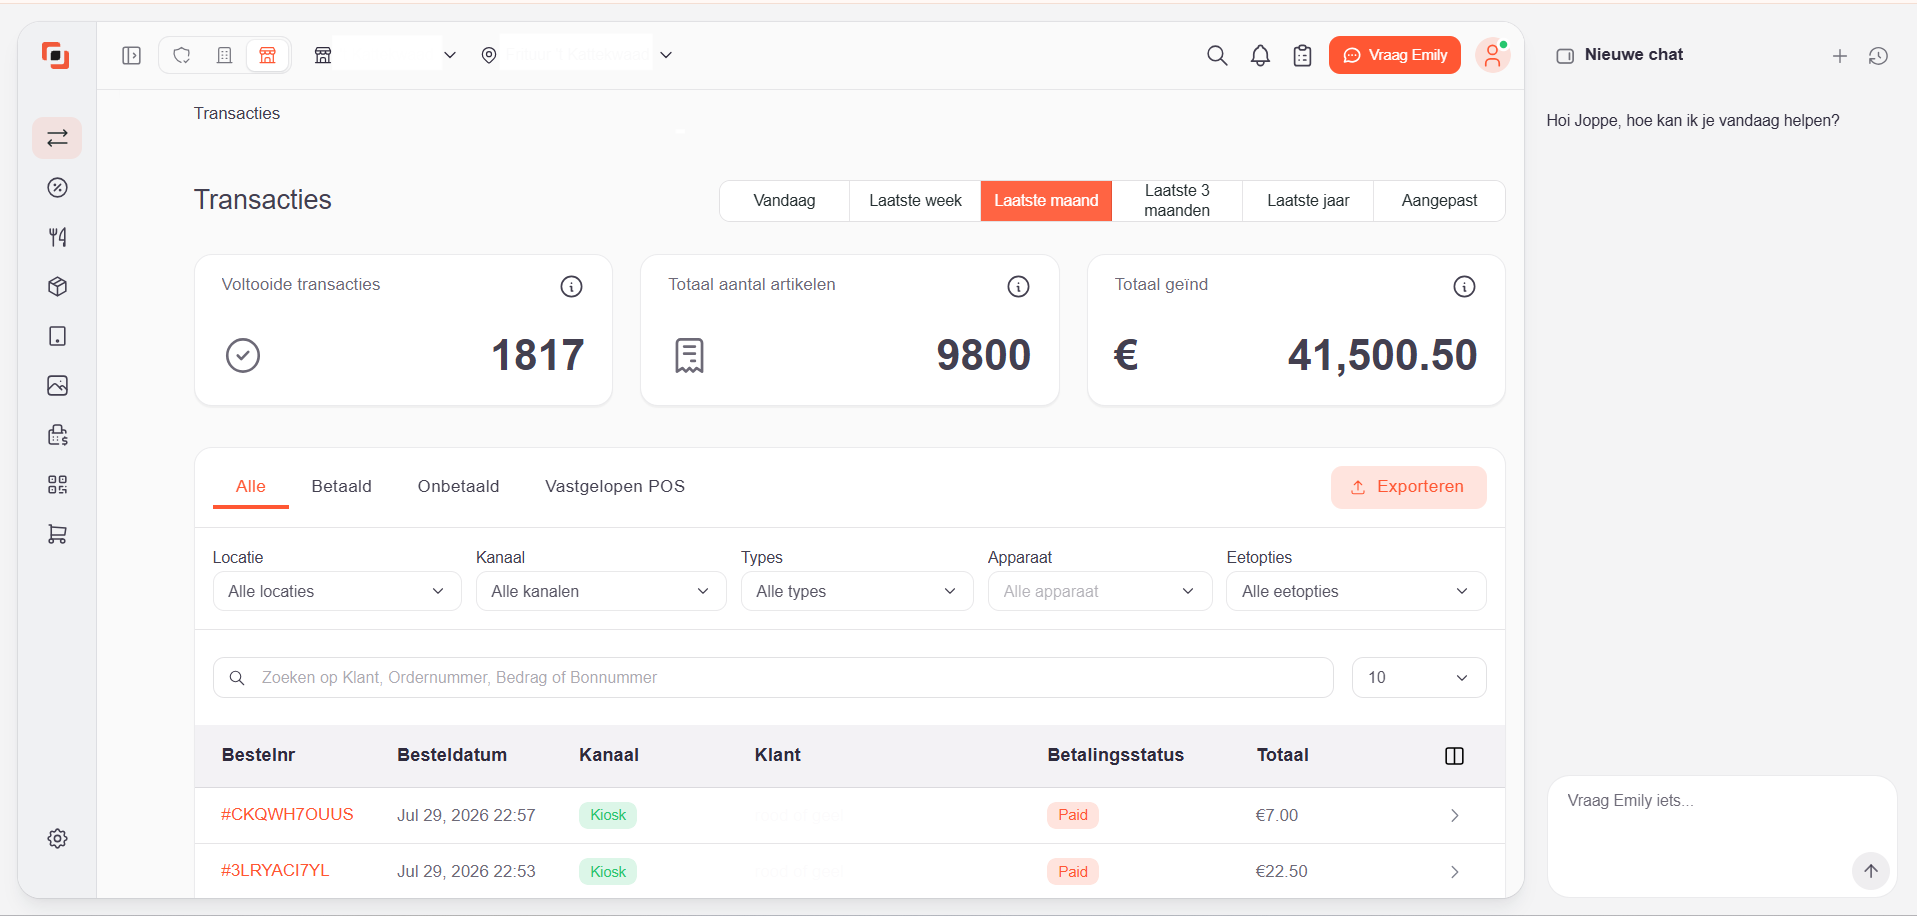Screen dimensions: 1917x916
Task: Open the Alle apparaat dropdown
Action: (1099, 591)
